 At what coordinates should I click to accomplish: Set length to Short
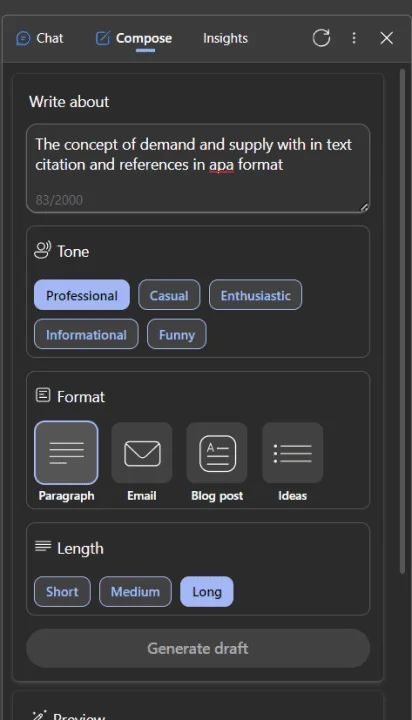tap(62, 591)
